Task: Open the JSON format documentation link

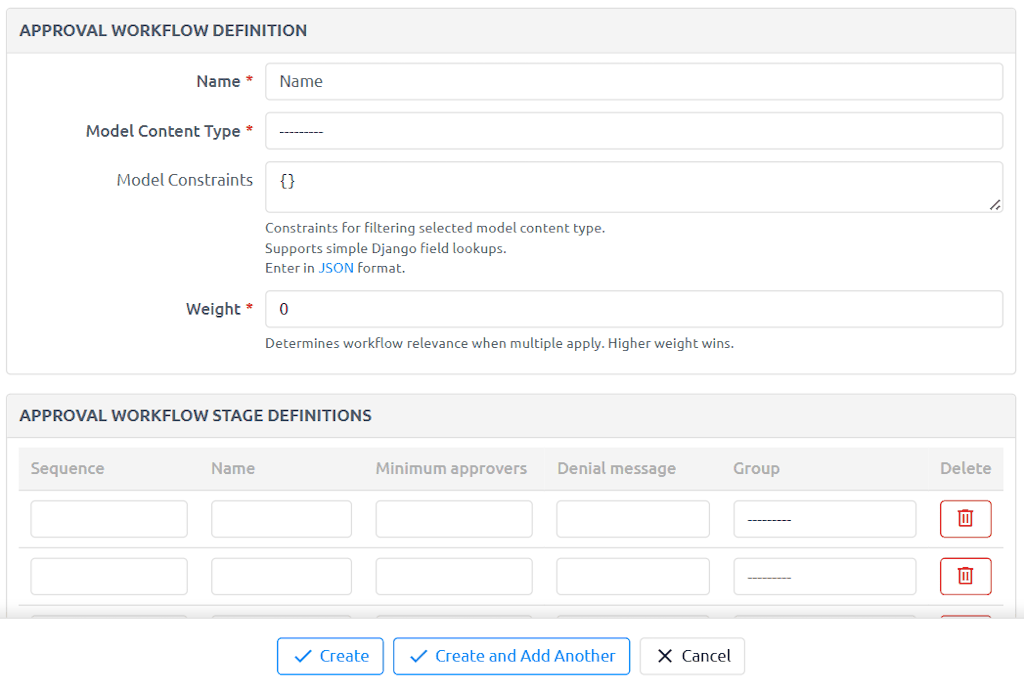Action: click(x=335, y=267)
